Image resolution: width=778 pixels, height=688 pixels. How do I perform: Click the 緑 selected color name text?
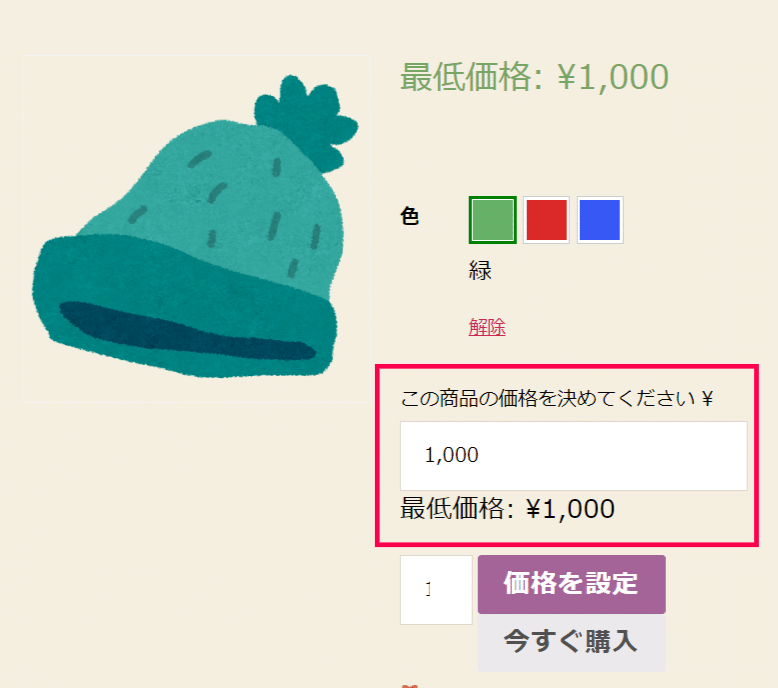pyautogui.click(x=480, y=271)
